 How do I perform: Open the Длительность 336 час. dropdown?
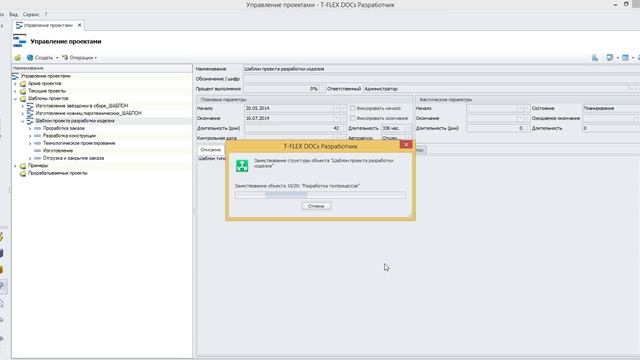[x=408, y=128]
